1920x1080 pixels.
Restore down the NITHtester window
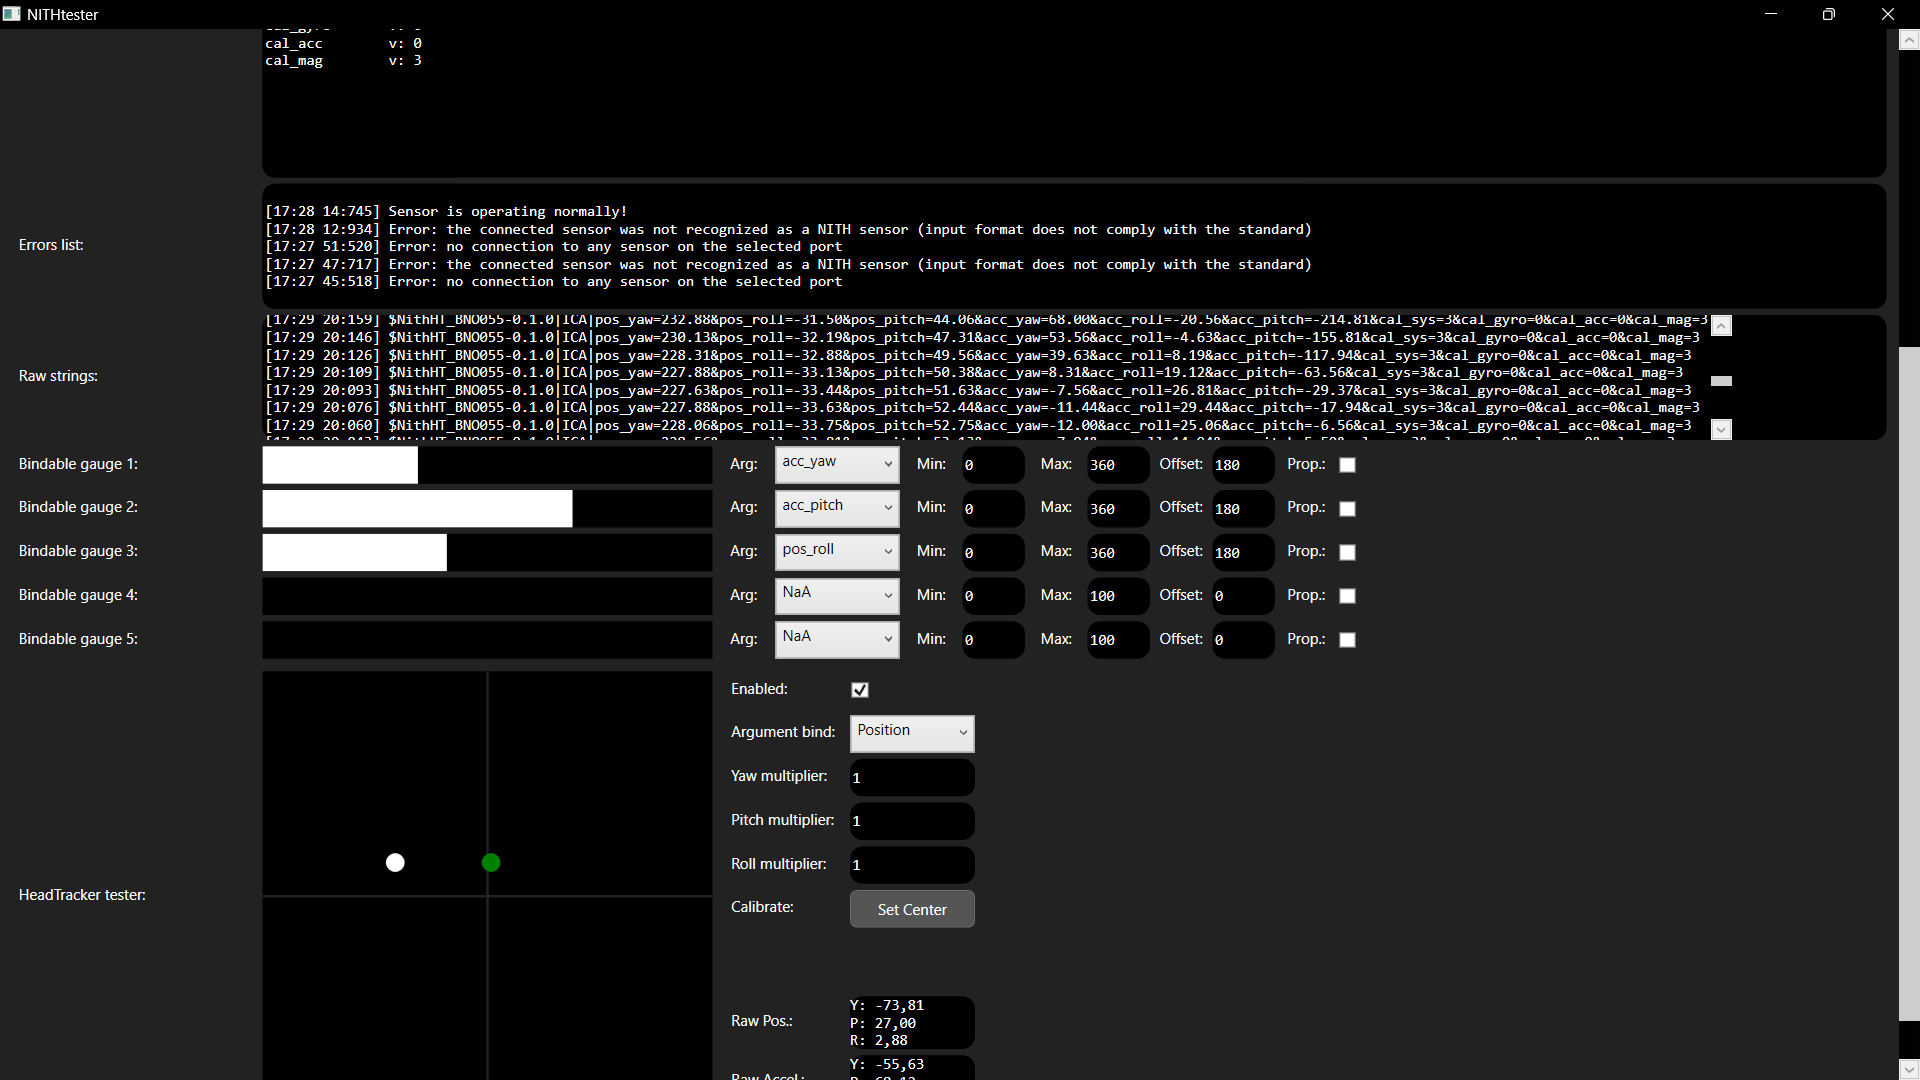pos(1829,14)
